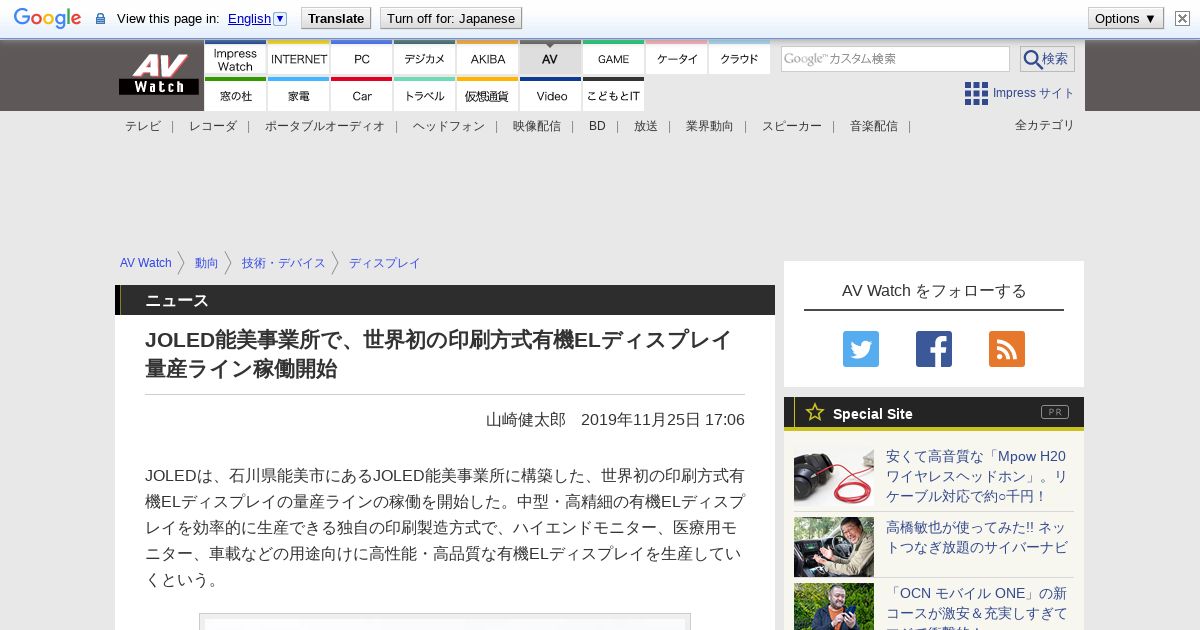Go to ヘッドフォン category
The width and height of the screenshot is (1200, 630).
click(449, 126)
